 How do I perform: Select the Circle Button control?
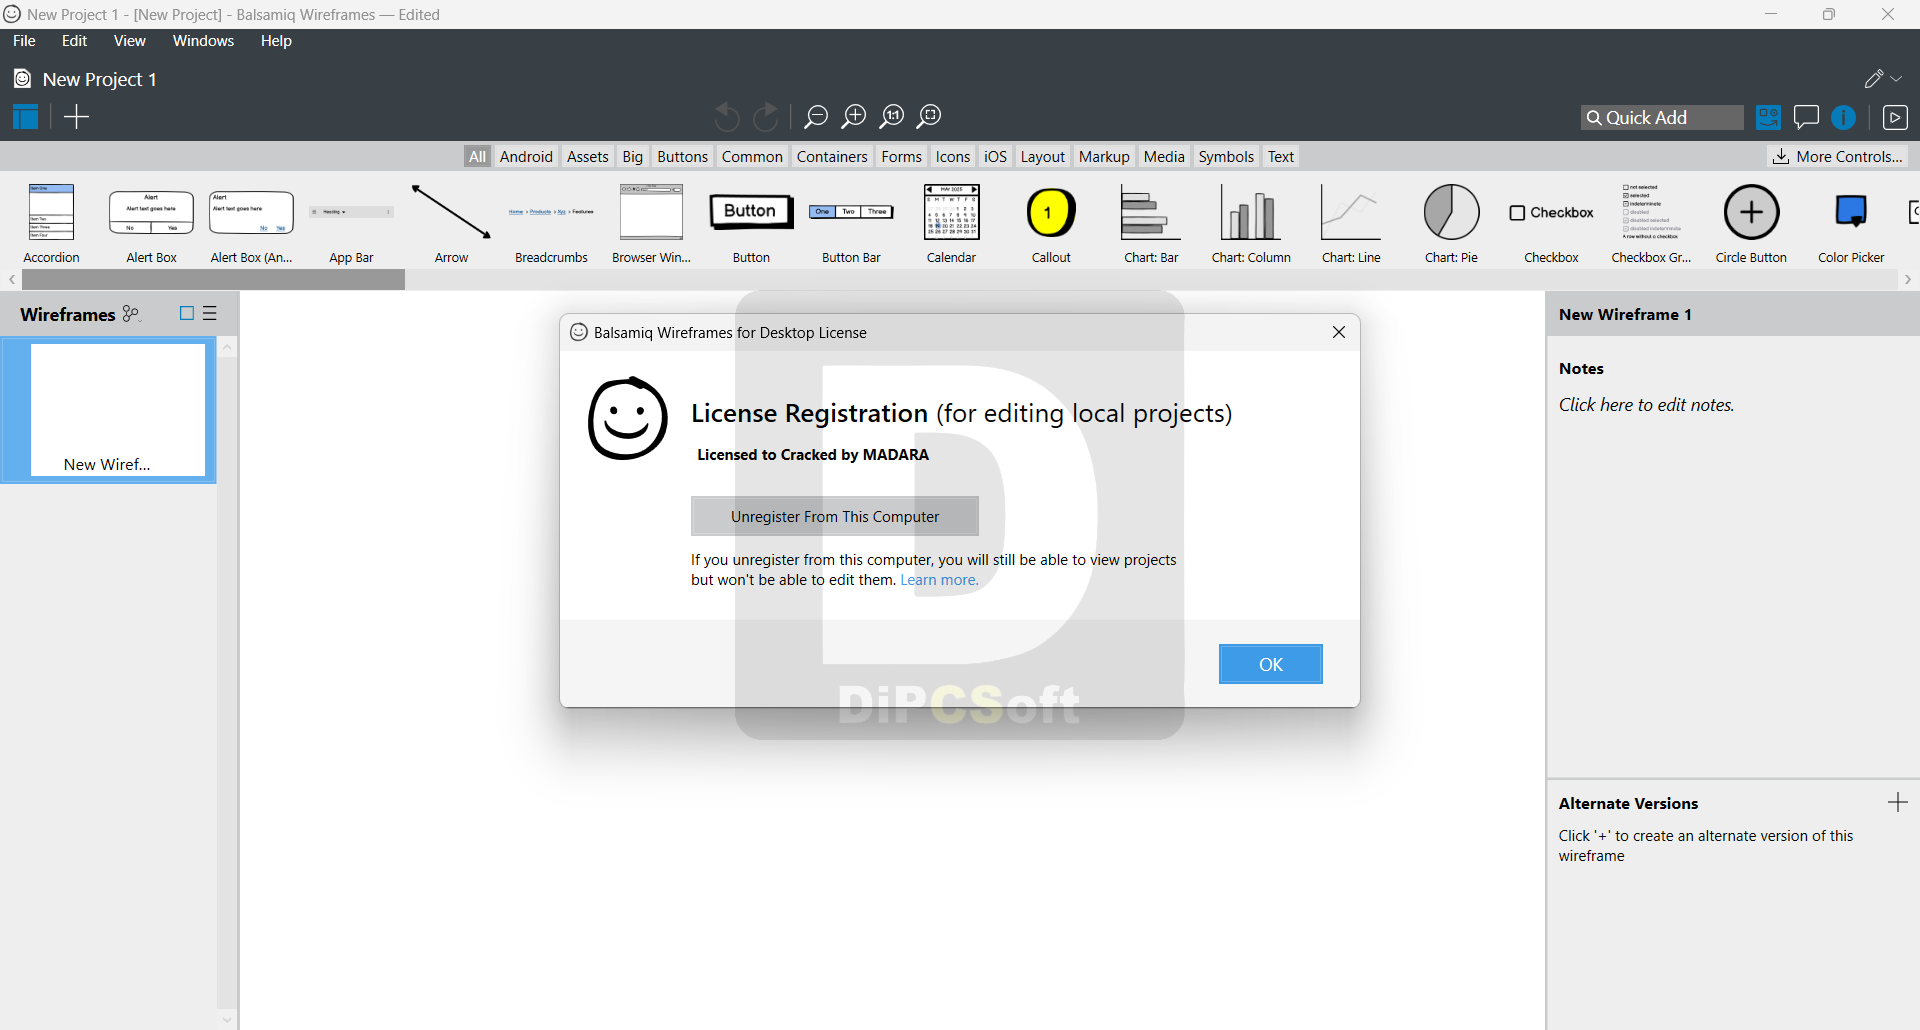click(1751, 224)
